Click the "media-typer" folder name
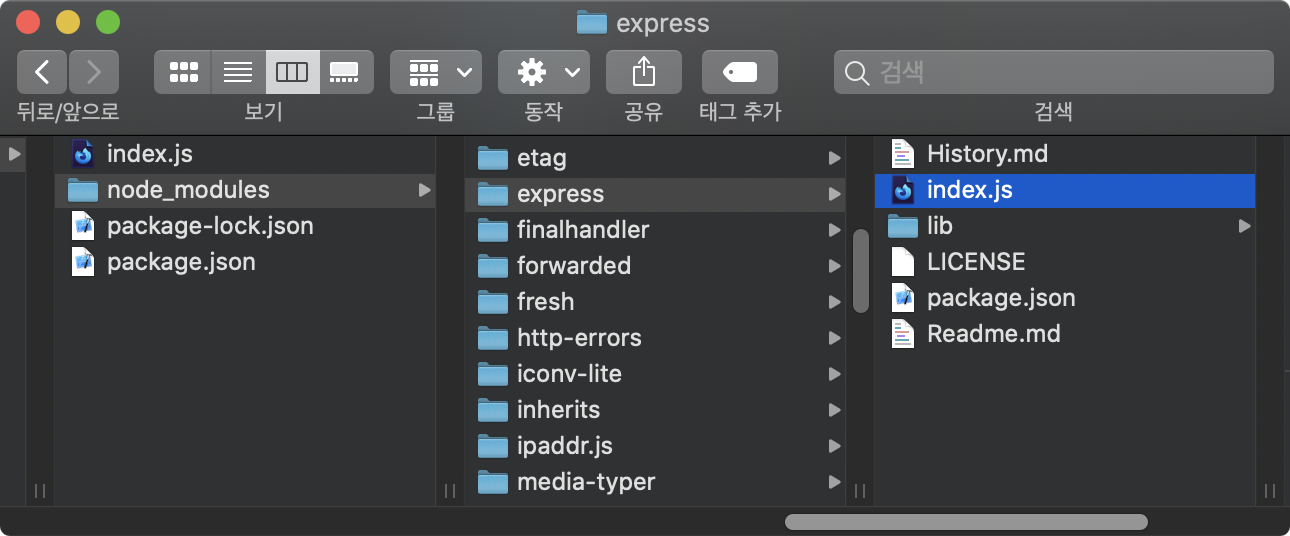 click(x=586, y=482)
